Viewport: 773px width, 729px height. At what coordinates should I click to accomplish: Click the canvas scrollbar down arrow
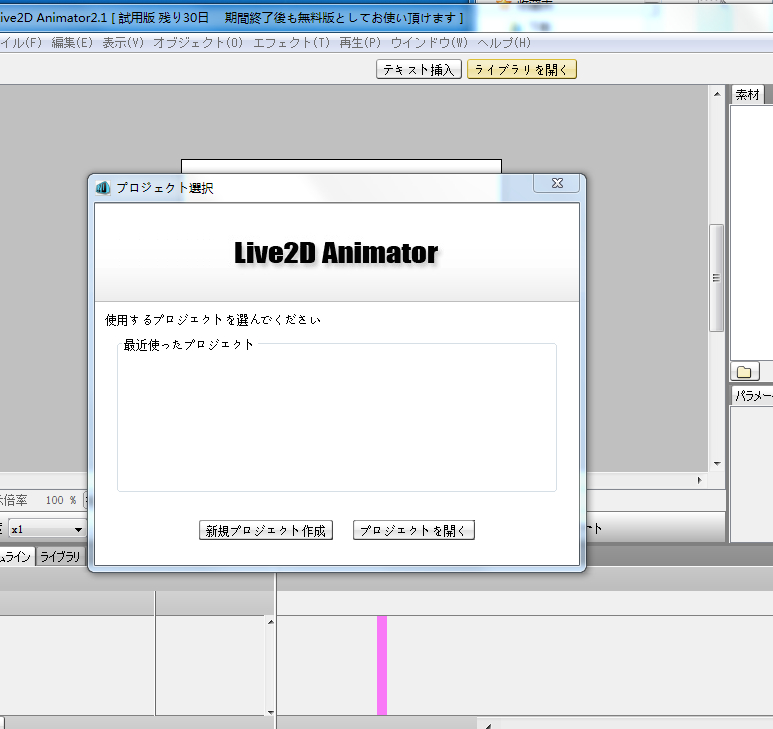pos(717,464)
